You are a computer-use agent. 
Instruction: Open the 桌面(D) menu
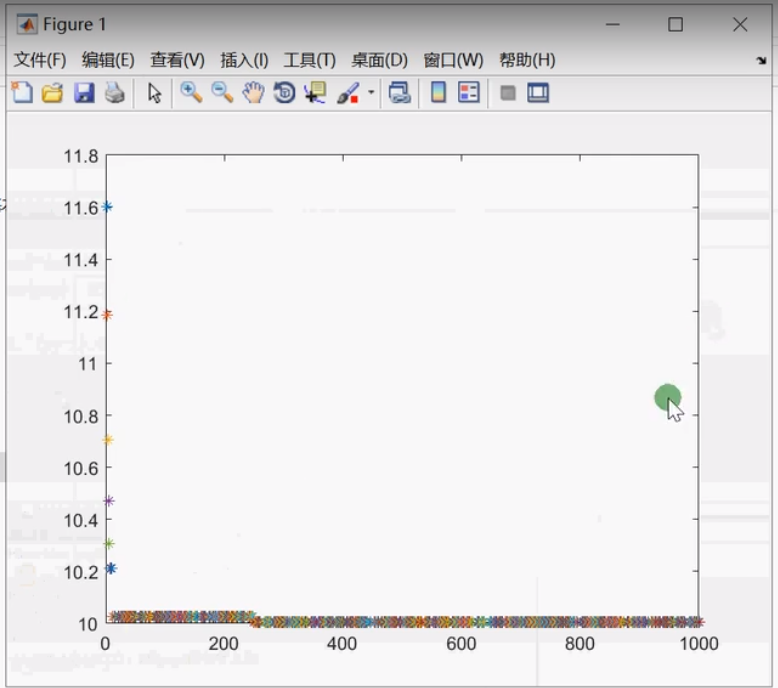(x=380, y=60)
